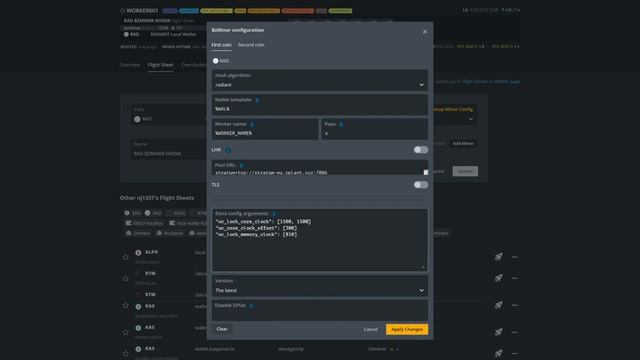640x360 pixels.
Task: Close the BzMiner configuration dialog
Action: pyautogui.click(x=424, y=31)
